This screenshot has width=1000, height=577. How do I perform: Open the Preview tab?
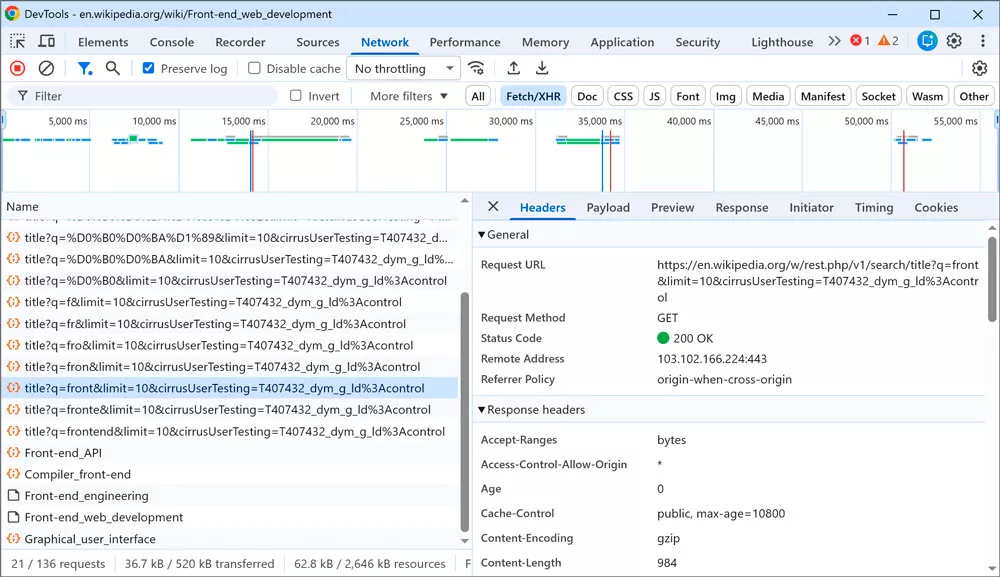672,207
